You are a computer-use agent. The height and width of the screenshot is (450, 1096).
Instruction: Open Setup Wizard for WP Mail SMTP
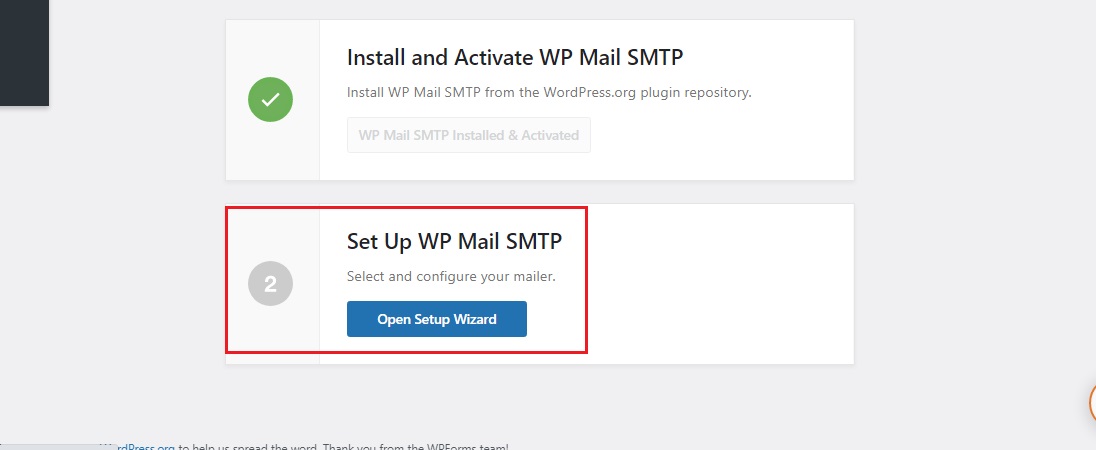point(437,319)
